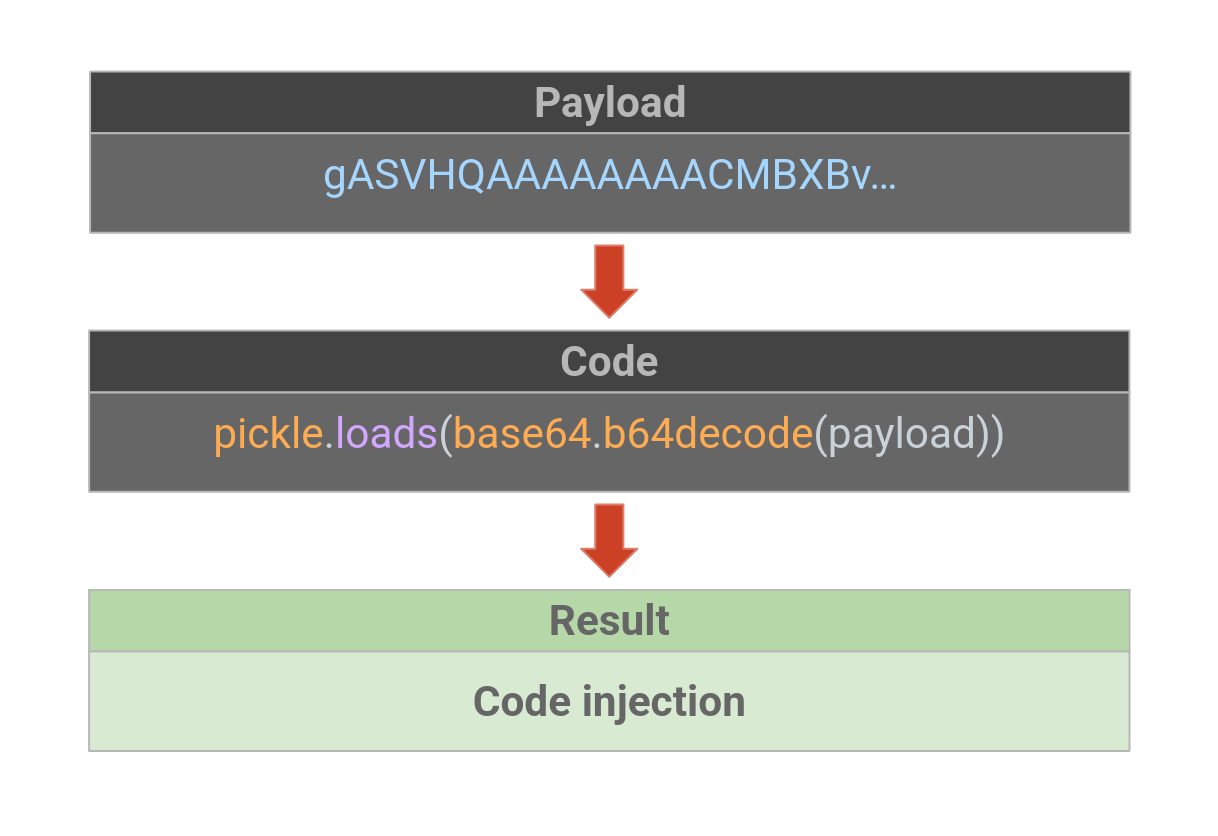Click the Result header title
The image size is (1218, 836).
[x=609, y=620]
